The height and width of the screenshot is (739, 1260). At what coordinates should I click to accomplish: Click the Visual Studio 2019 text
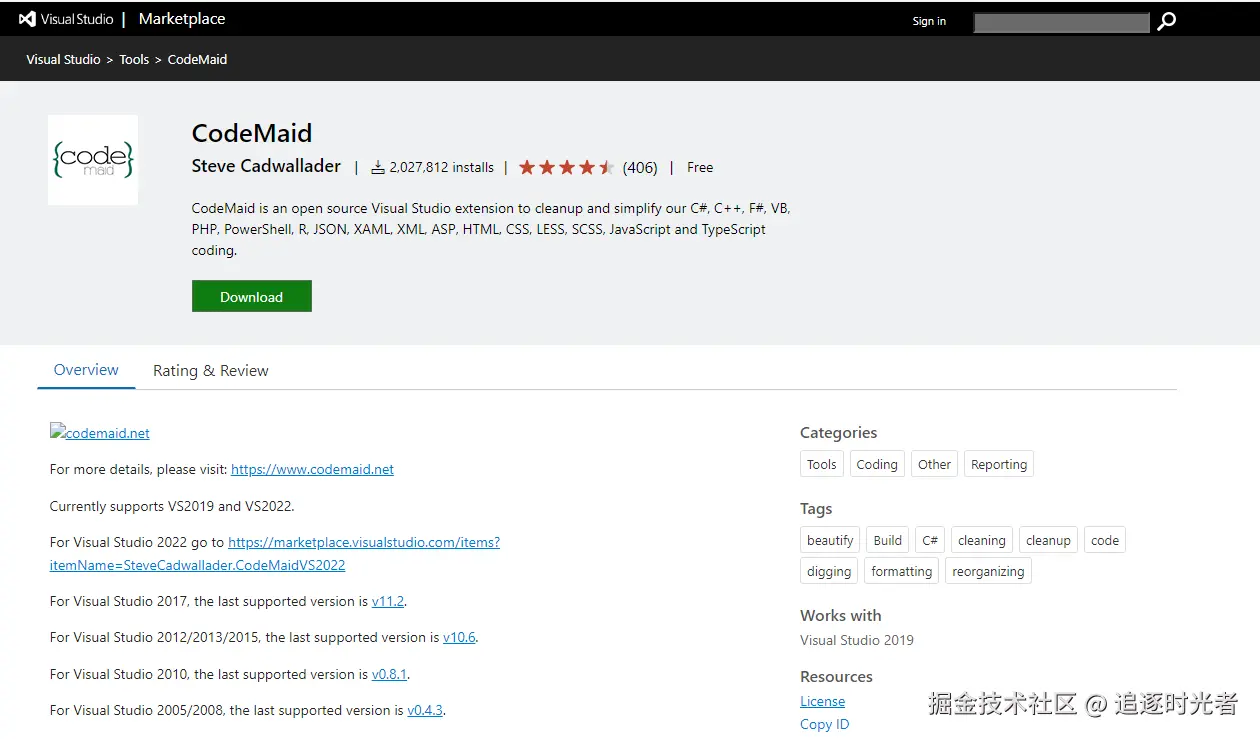tap(857, 640)
